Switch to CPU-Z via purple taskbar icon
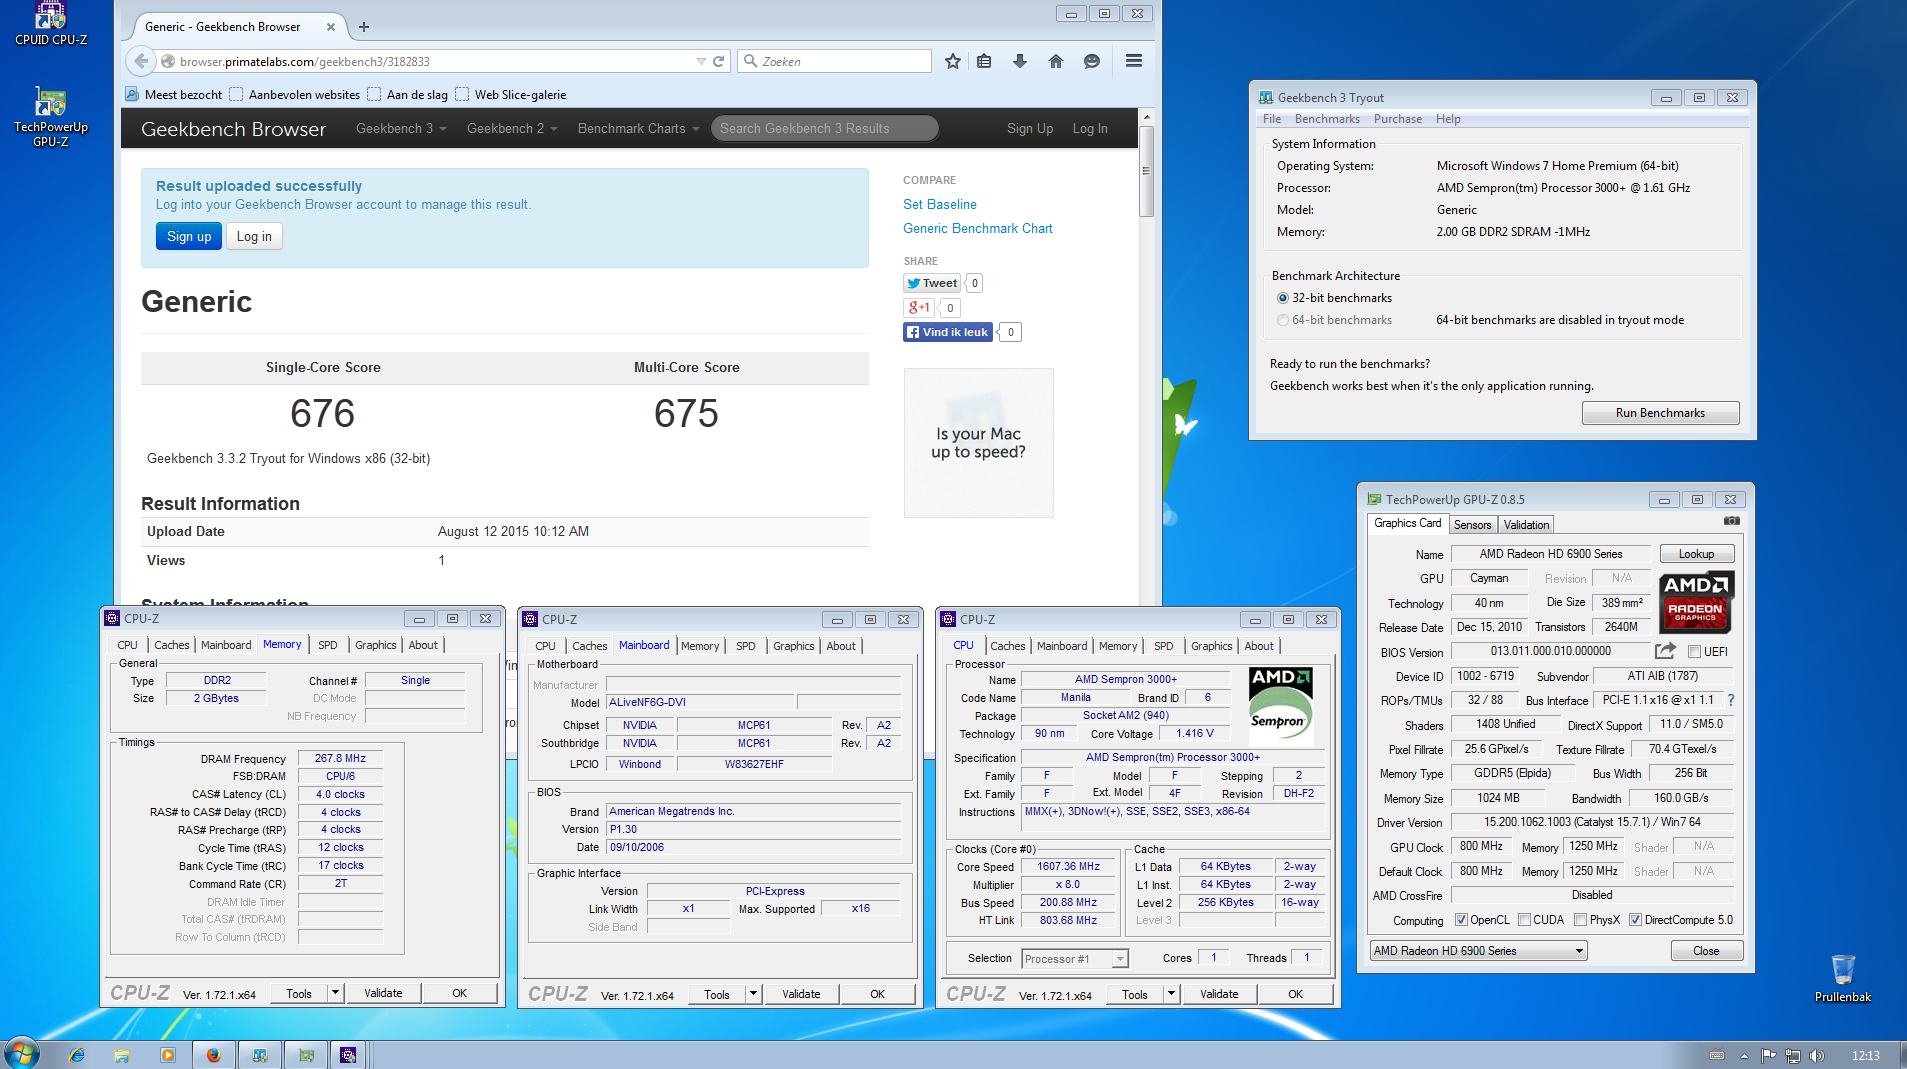The image size is (1907, 1069). pos(348,1055)
